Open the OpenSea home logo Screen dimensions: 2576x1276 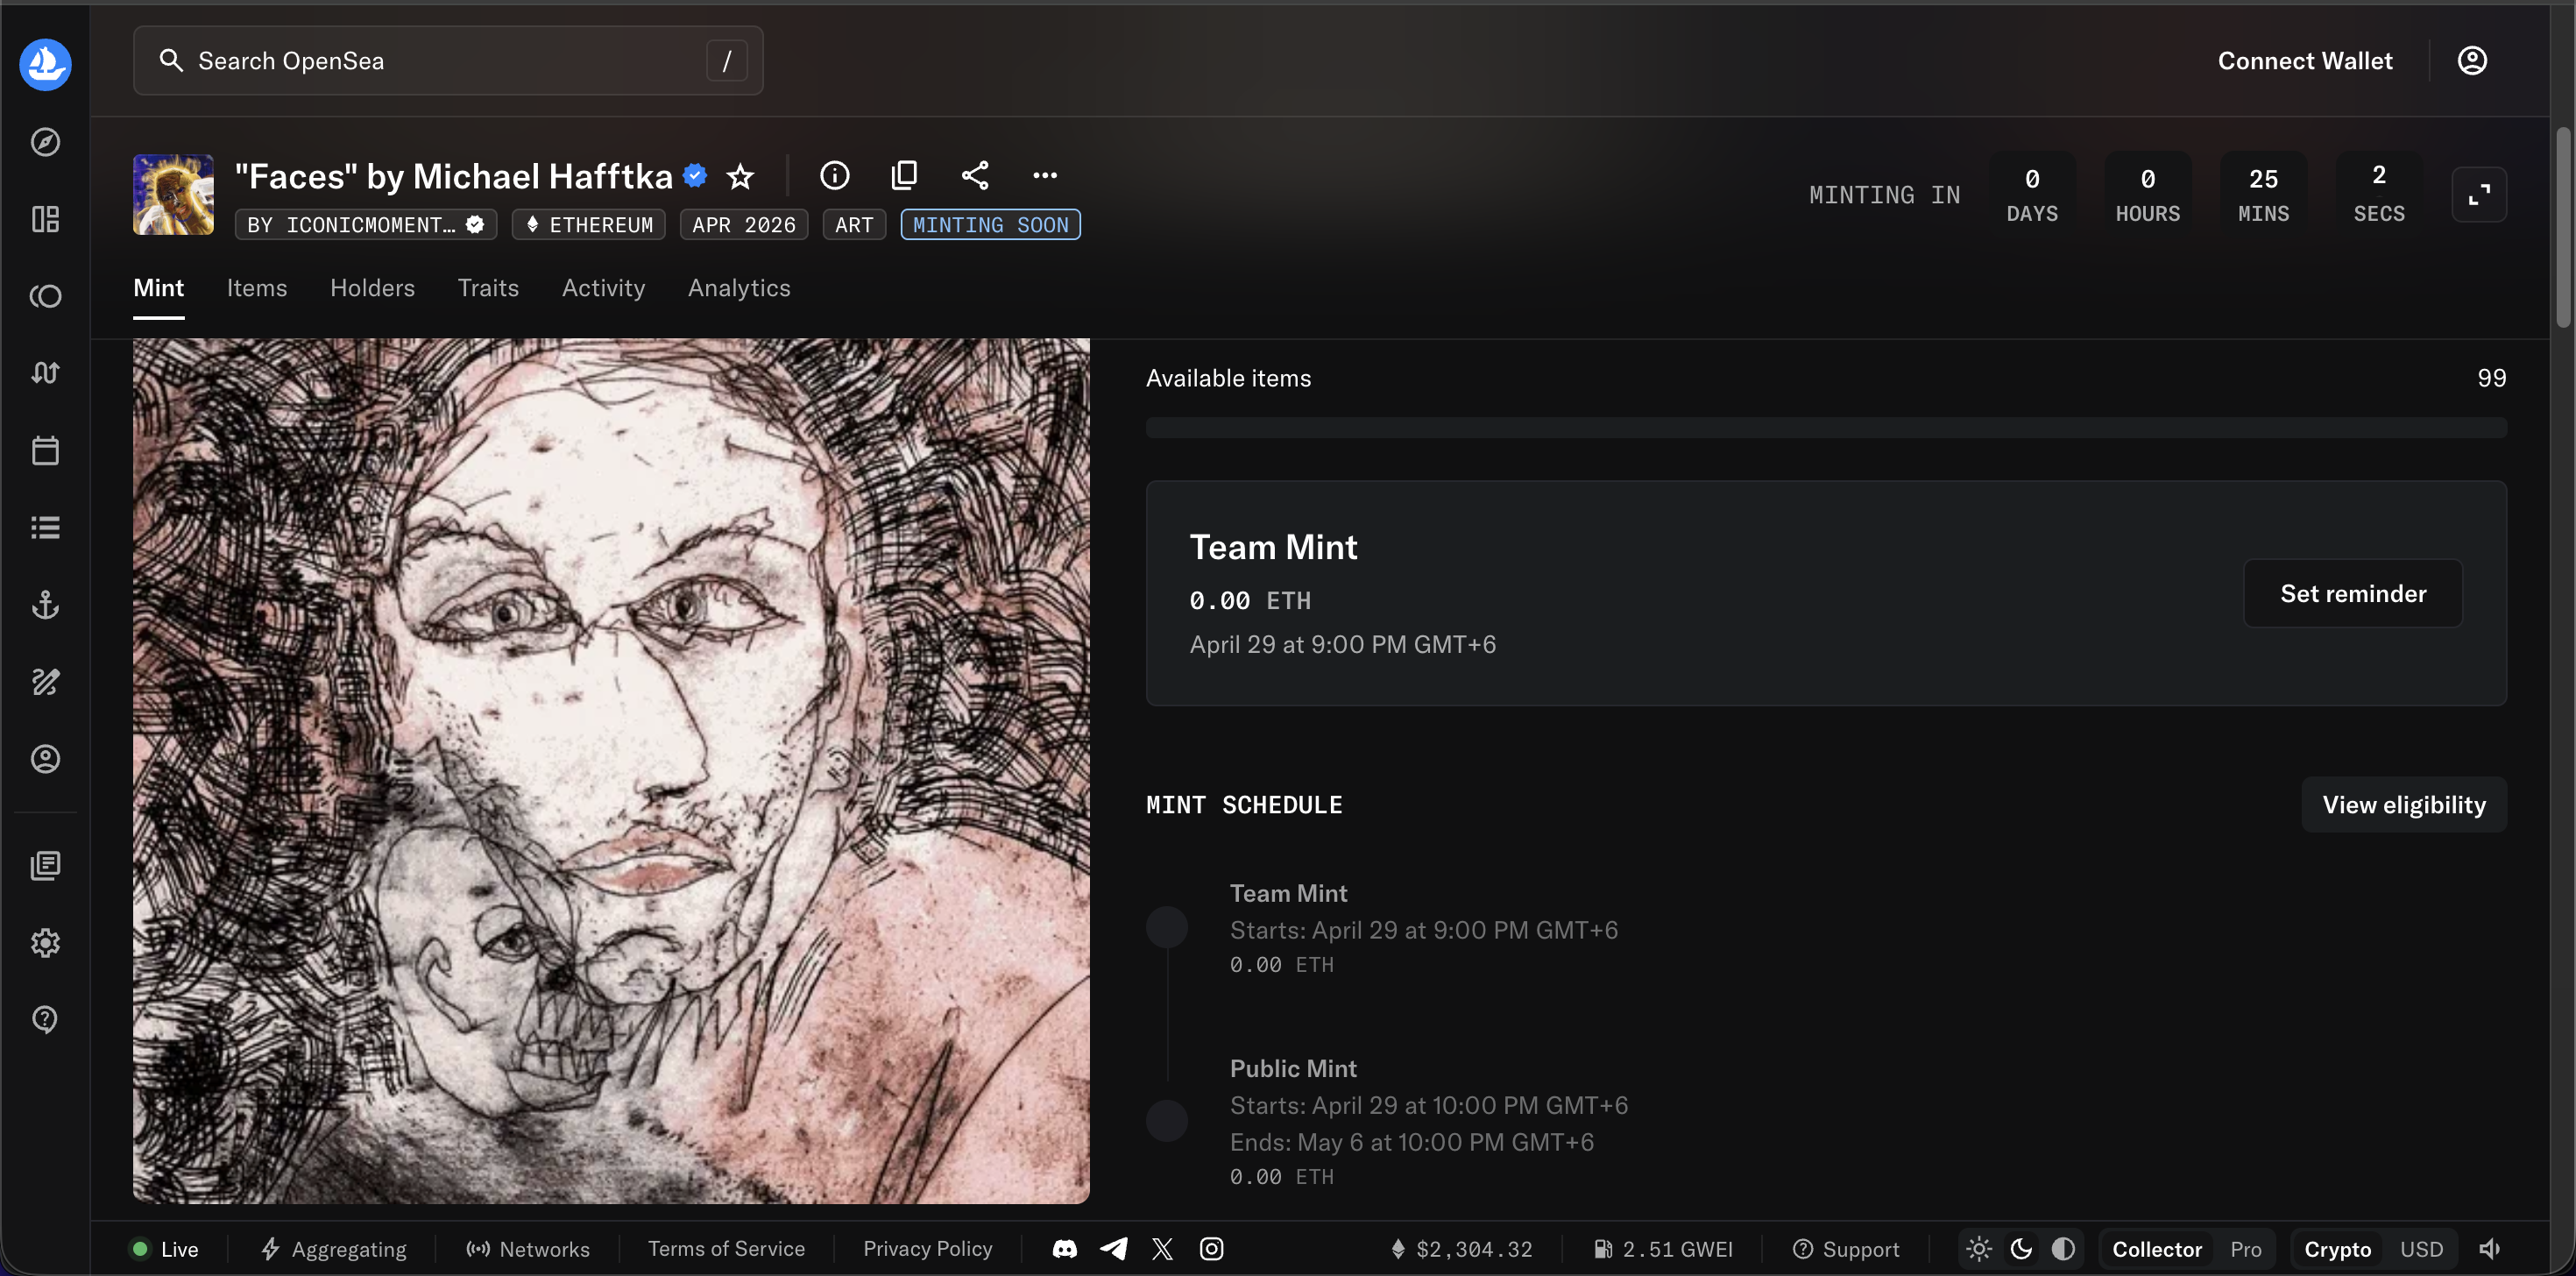click(x=45, y=64)
